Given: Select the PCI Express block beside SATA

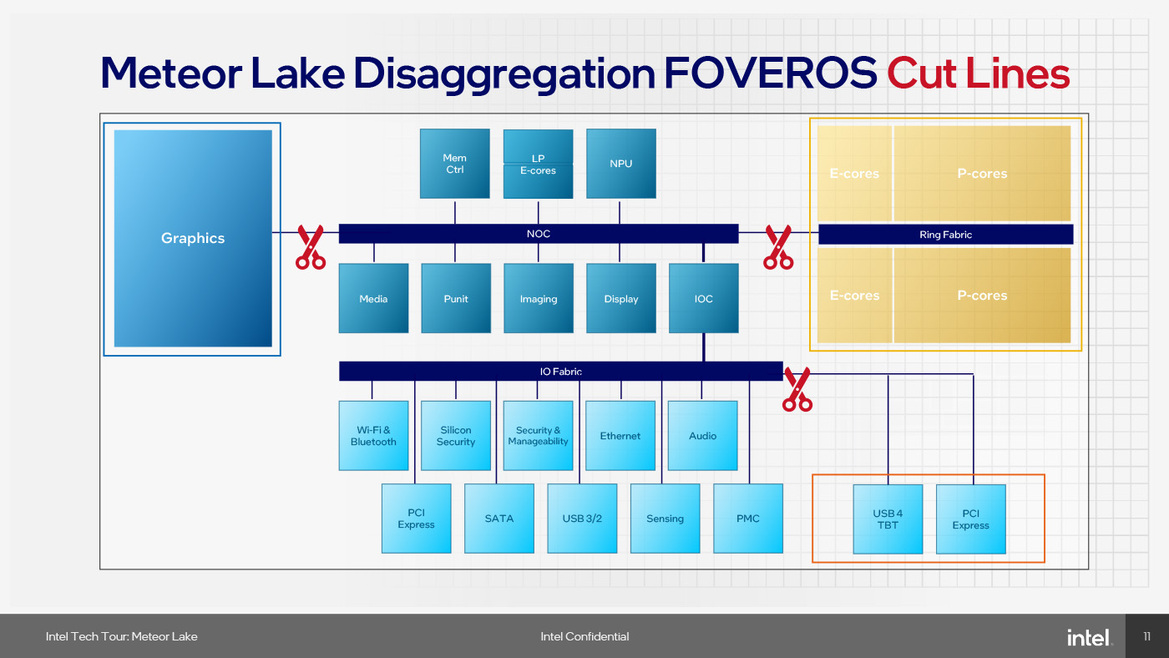Looking at the screenshot, I should [x=416, y=519].
